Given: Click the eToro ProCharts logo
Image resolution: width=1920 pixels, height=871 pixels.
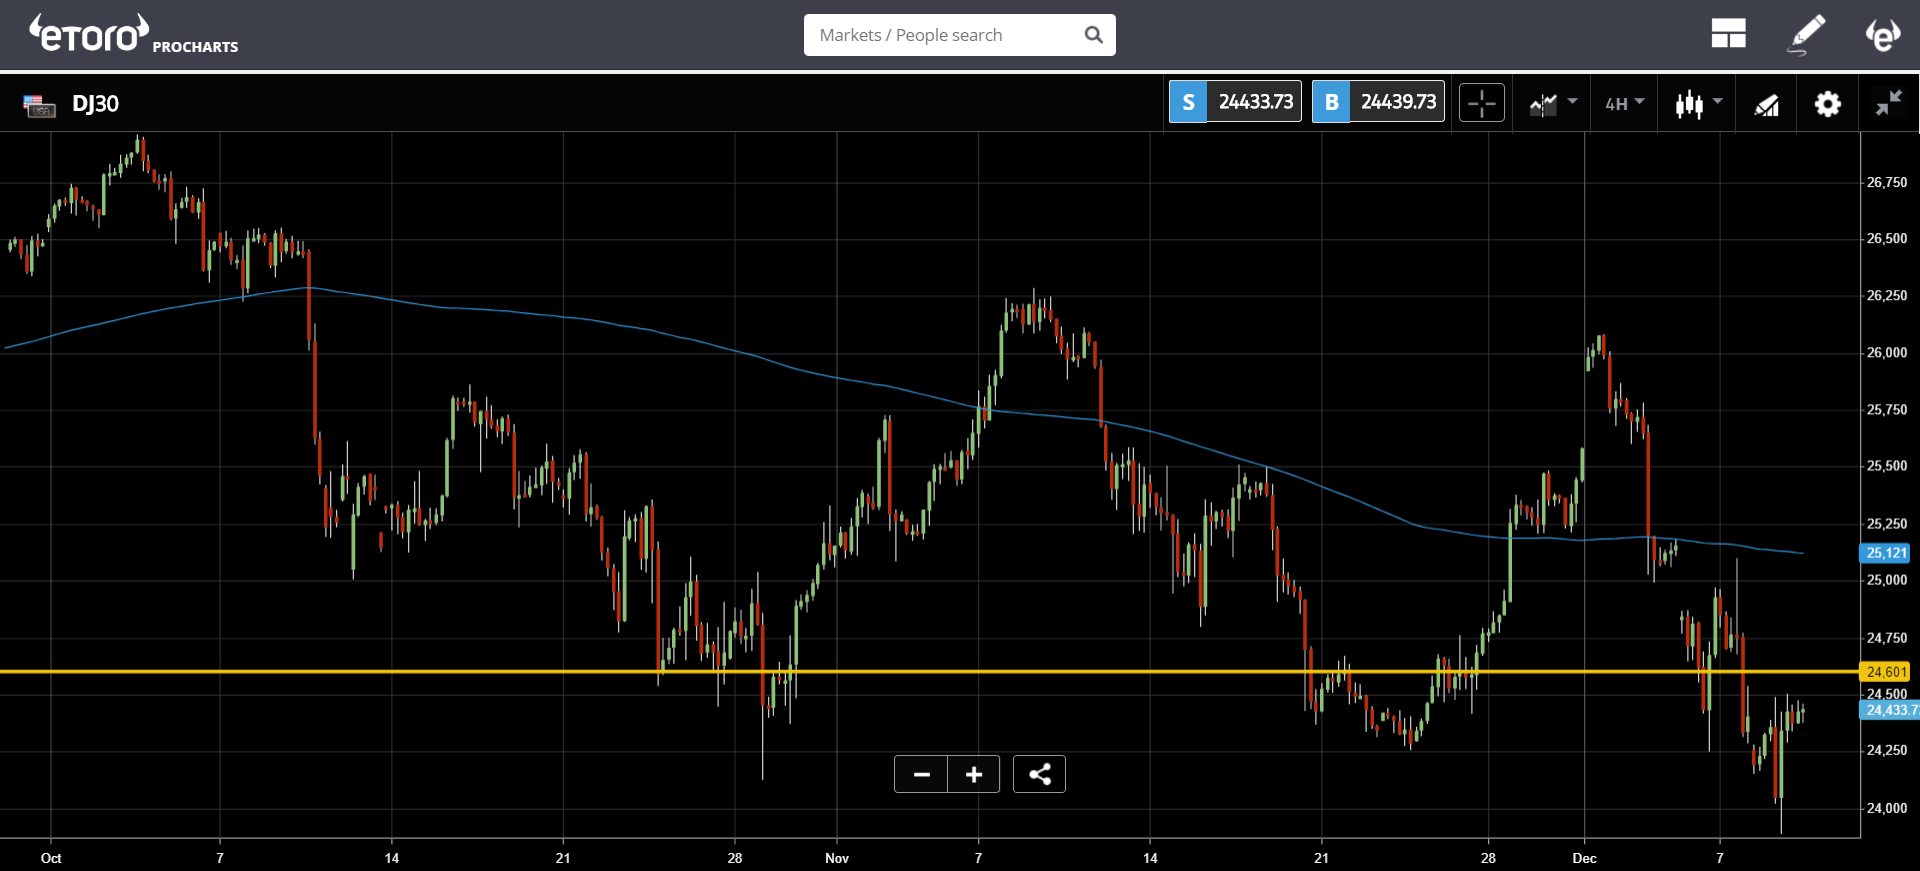Looking at the screenshot, I should [x=133, y=35].
